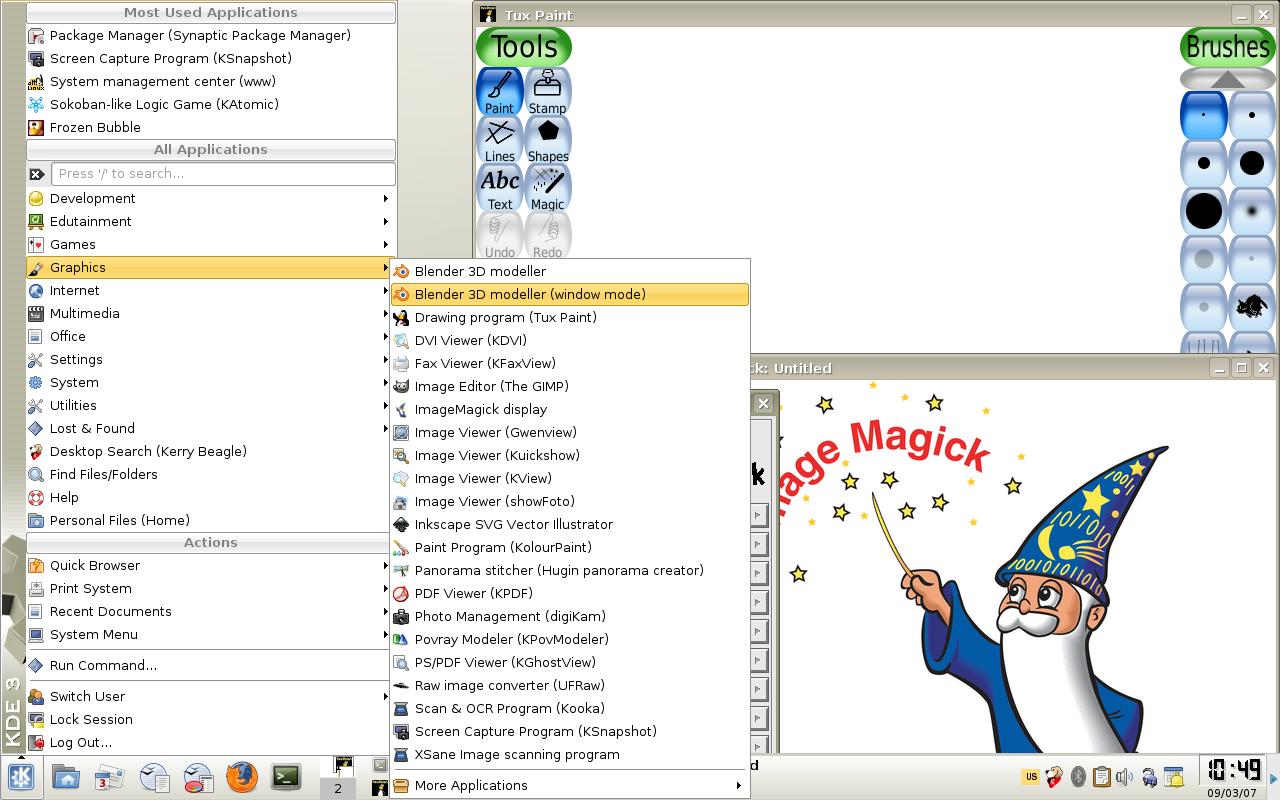This screenshot has height=800, width=1280.
Task: Open Image Viewer (Gwenview)
Action: (x=569, y=432)
